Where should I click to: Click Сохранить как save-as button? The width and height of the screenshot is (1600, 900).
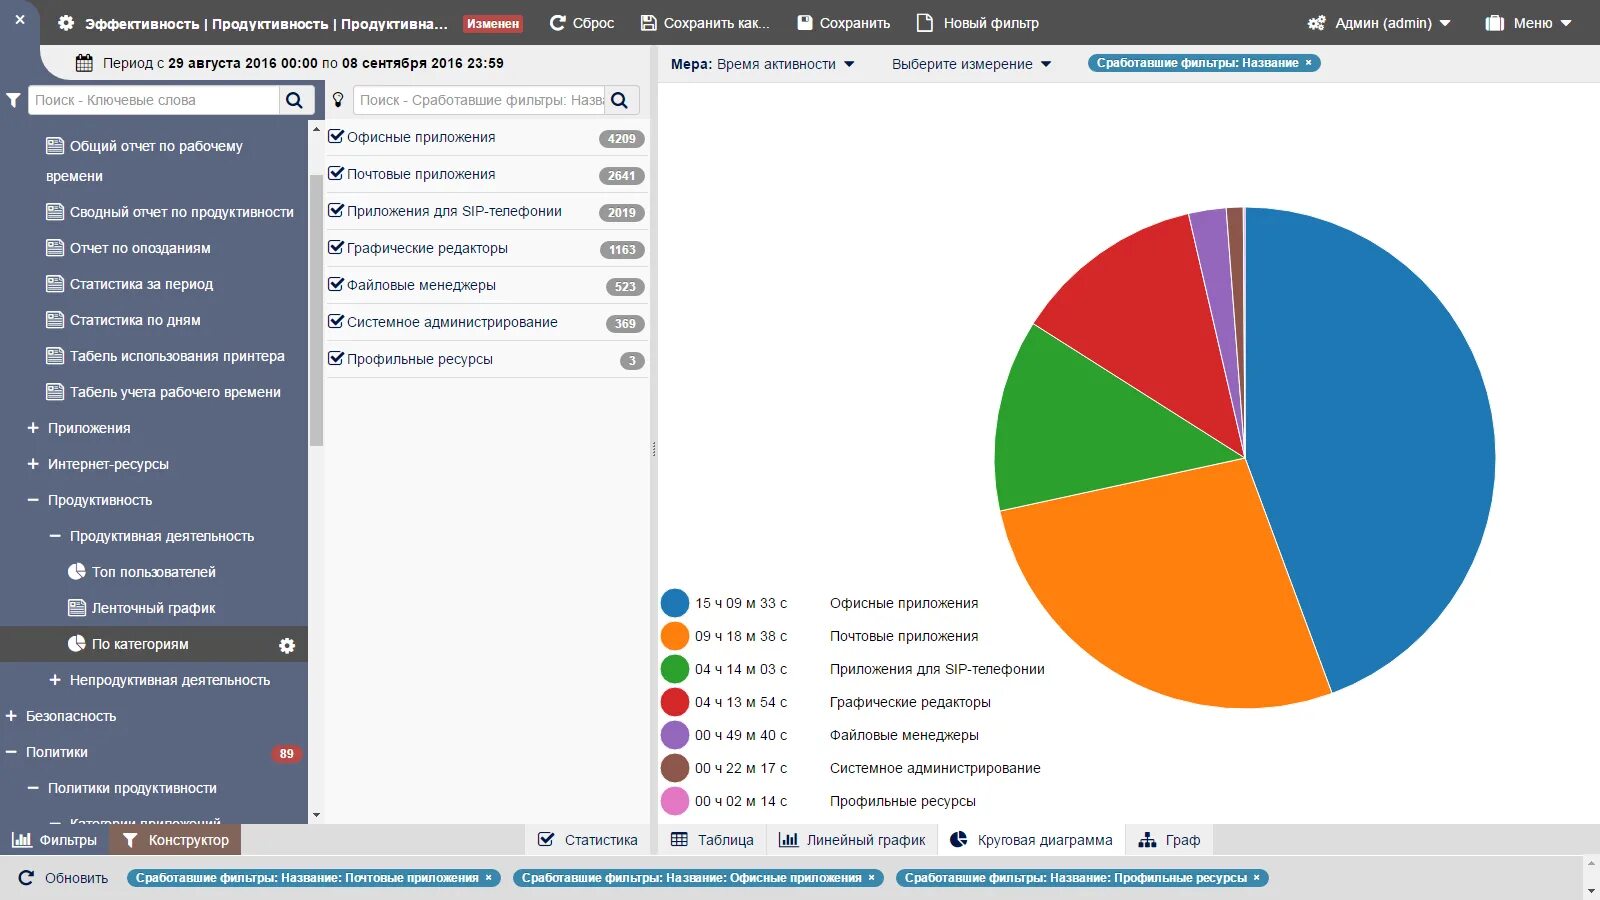click(706, 22)
